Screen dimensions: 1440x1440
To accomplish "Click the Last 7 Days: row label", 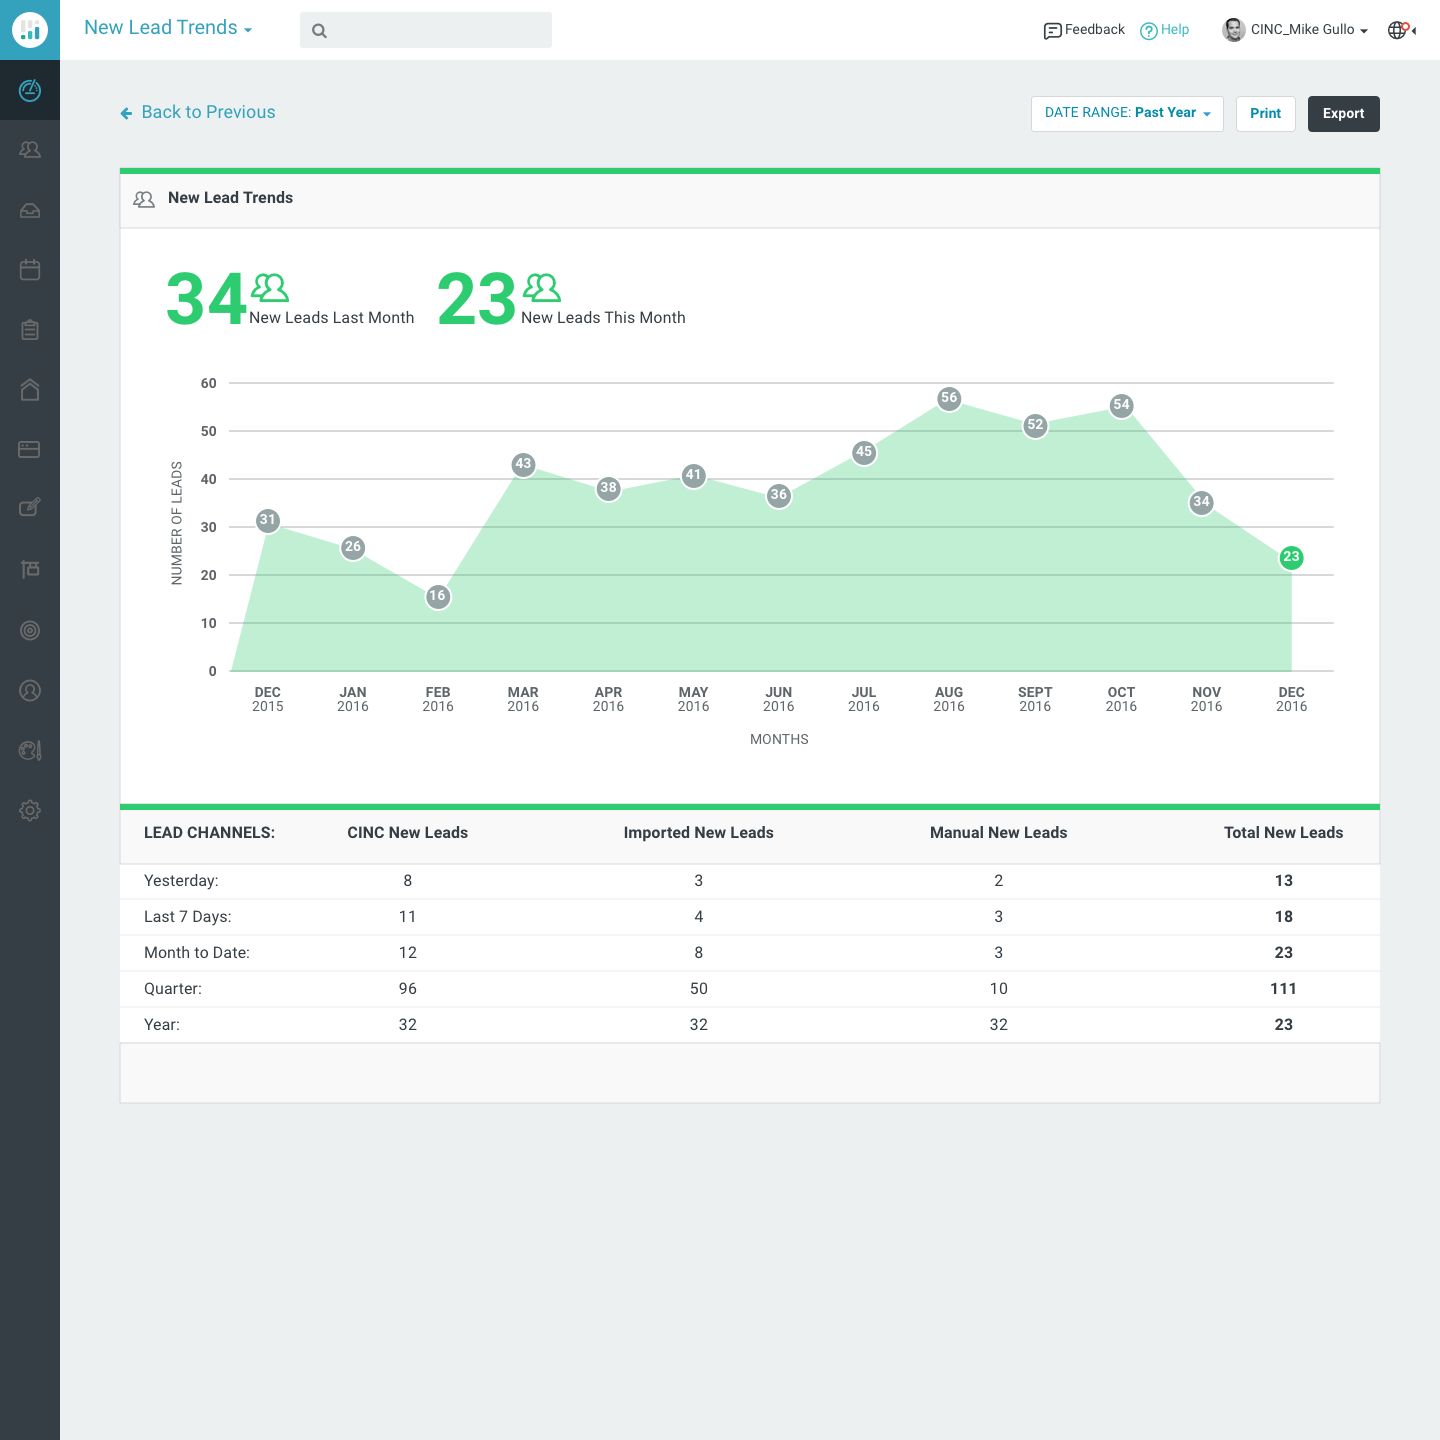I will 188,917.
